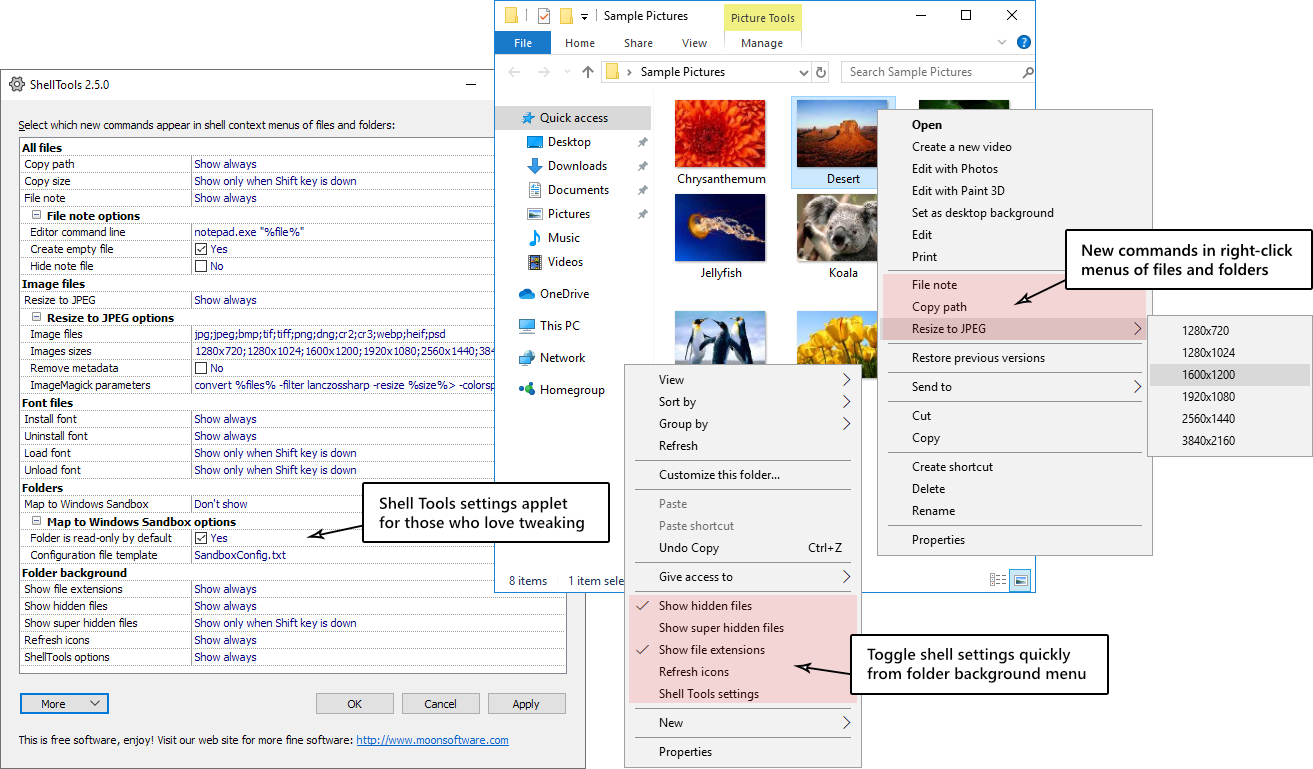Open the Homegroup icon in sidebar
Viewport: 1313px width, 769px height.
[527, 390]
